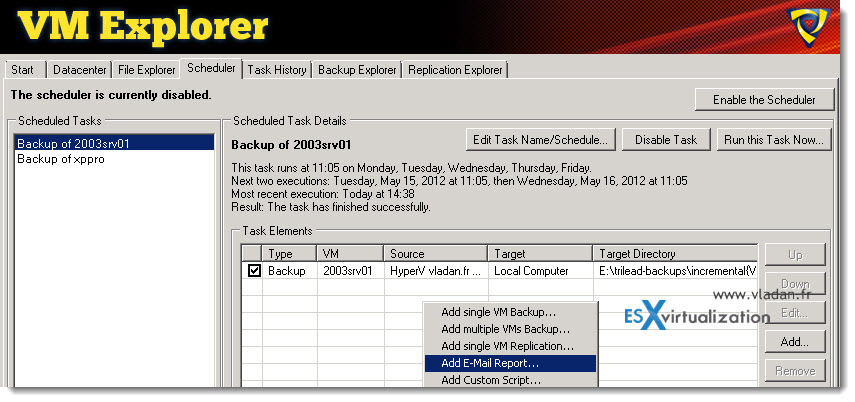Open the File Explorer tab
This screenshot has height=402, width=855.
[x=147, y=70]
